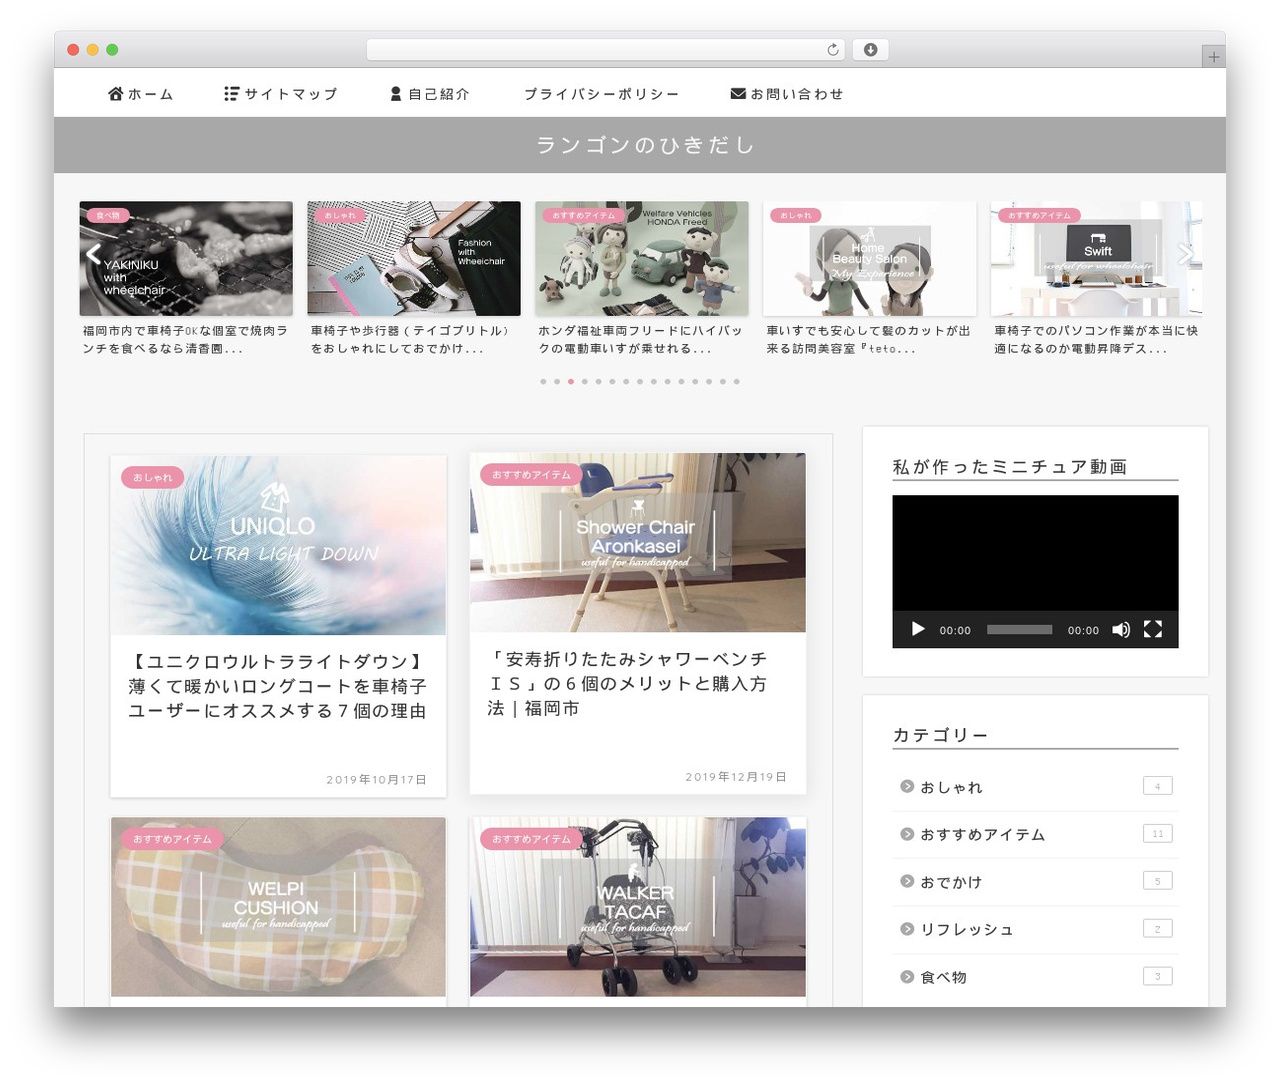
Task: Click the person icon beside 自己紹介
Action: click(x=396, y=94)
